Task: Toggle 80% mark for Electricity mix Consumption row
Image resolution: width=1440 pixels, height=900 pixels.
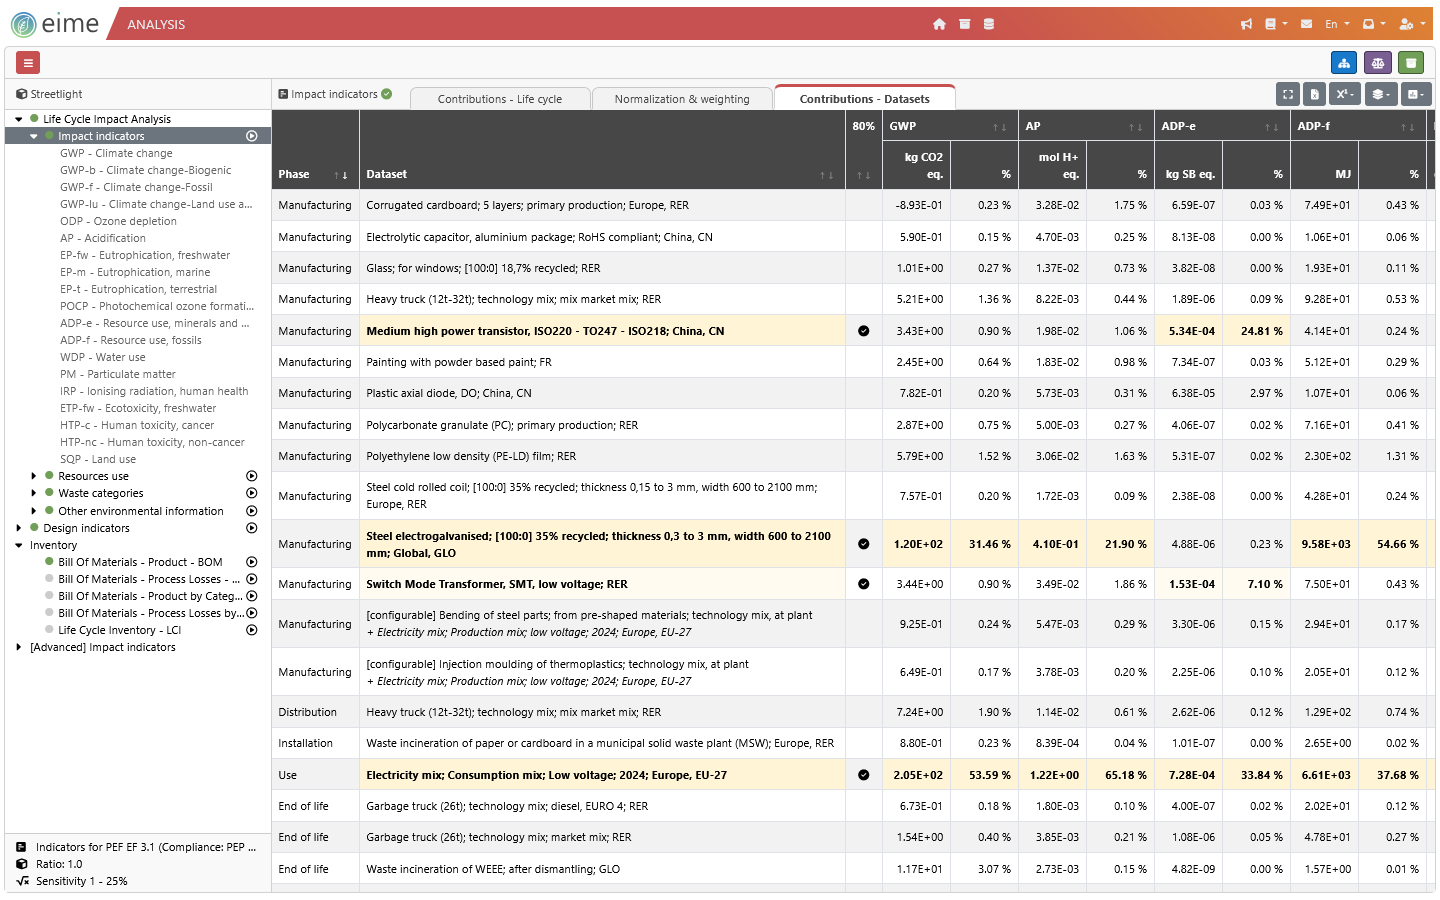Action: [x=863, y=775]
